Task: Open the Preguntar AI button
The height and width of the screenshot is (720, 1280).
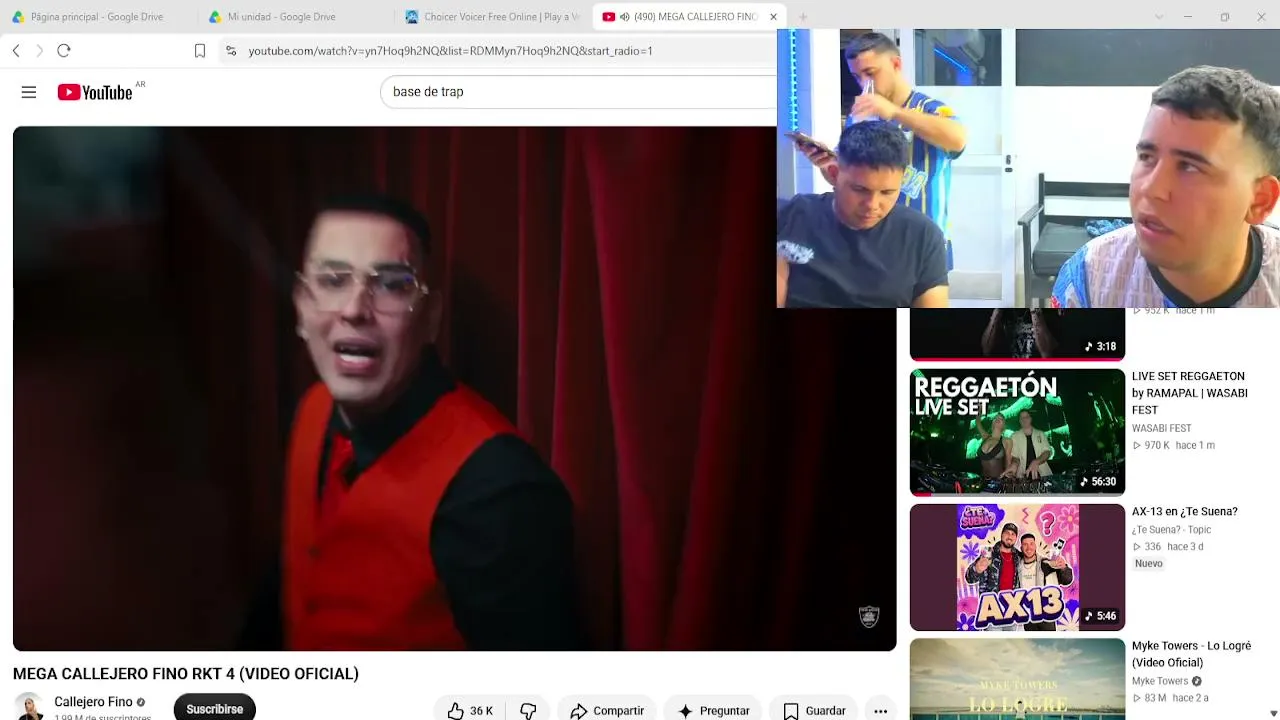Action: click(714, 711)
